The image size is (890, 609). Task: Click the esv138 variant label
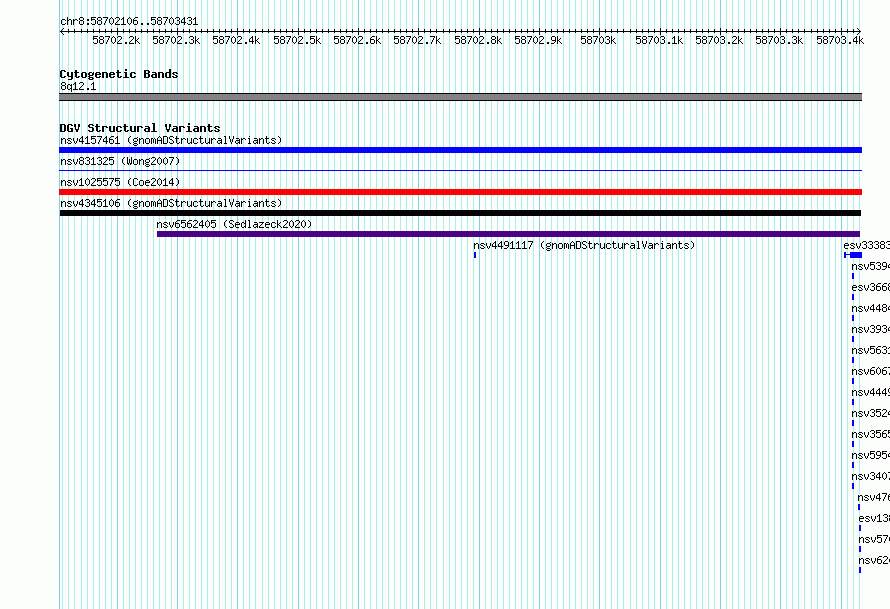(874, 518)
